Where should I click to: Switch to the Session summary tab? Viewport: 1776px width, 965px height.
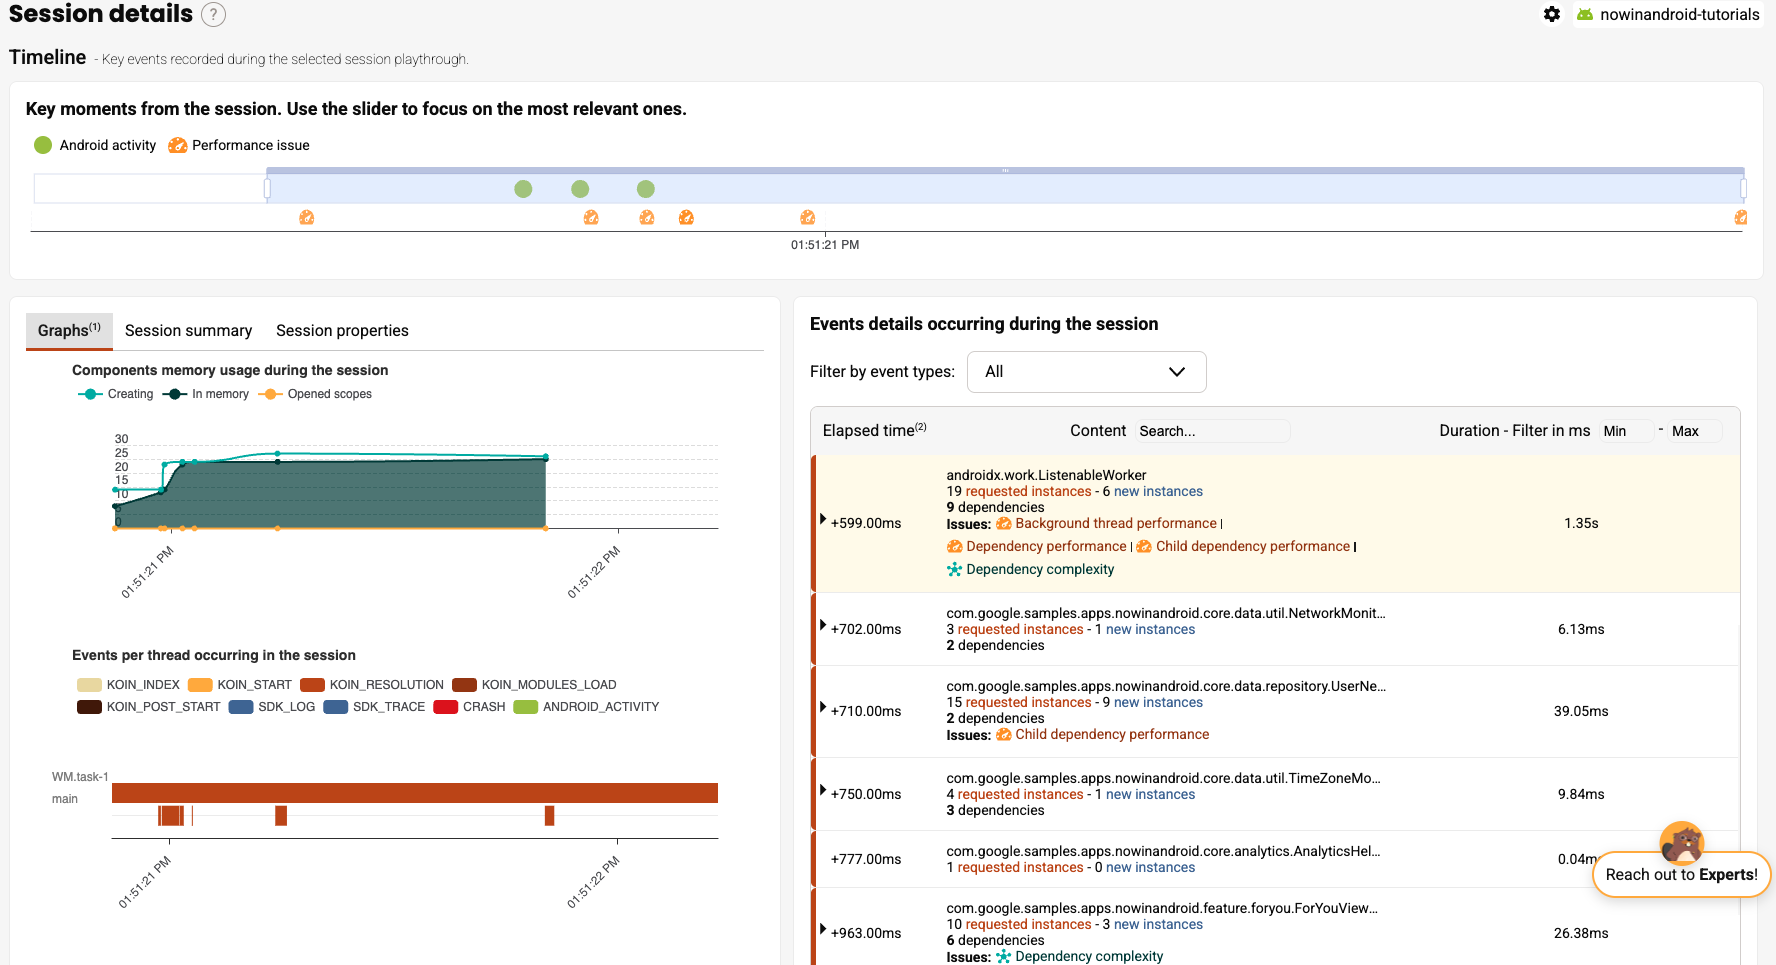188,331
